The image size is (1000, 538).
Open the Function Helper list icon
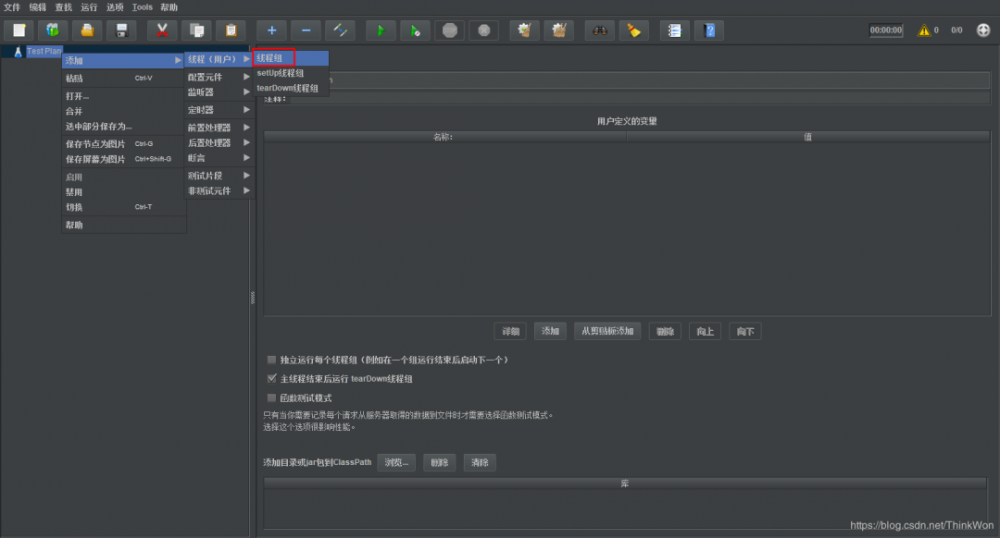674,30
